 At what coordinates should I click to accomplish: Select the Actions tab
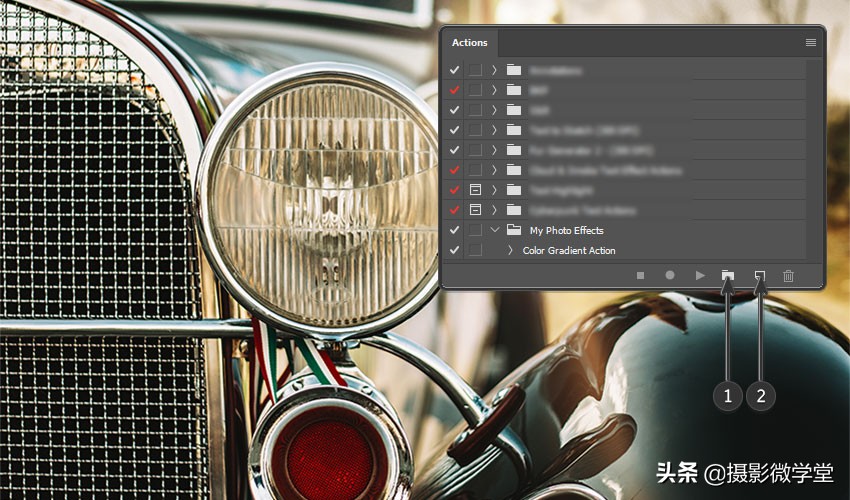click(469, 42)
